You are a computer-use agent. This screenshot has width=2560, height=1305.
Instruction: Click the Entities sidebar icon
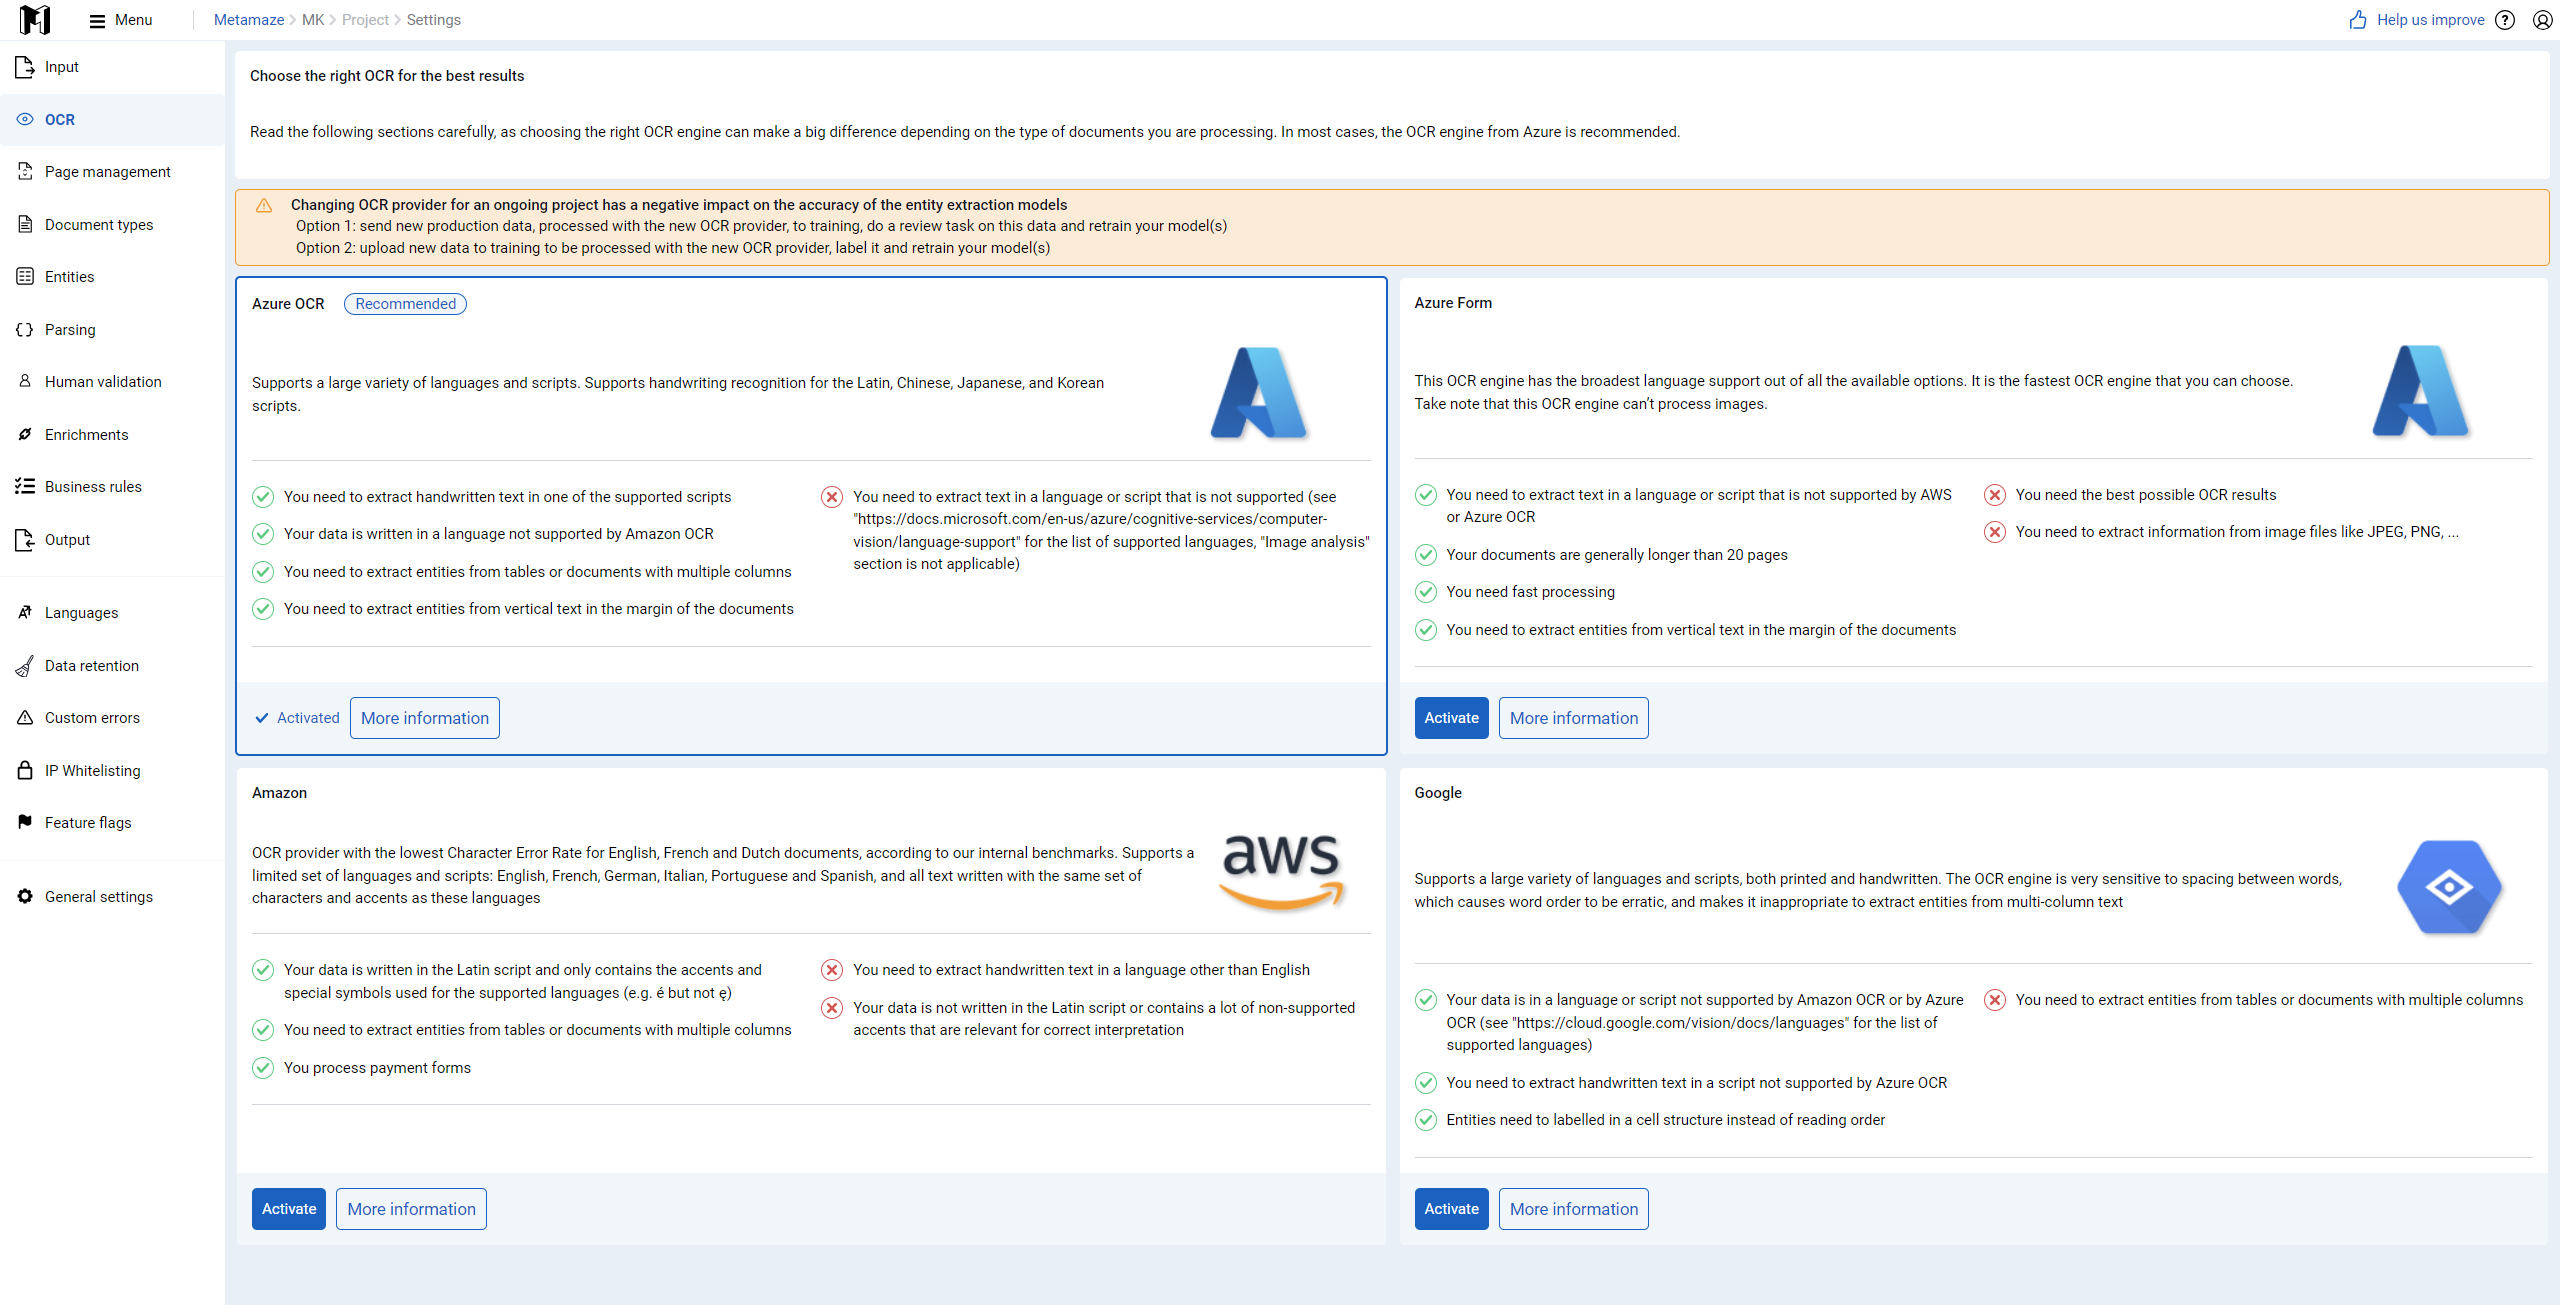pyautogui.click(x=25, y=276)
